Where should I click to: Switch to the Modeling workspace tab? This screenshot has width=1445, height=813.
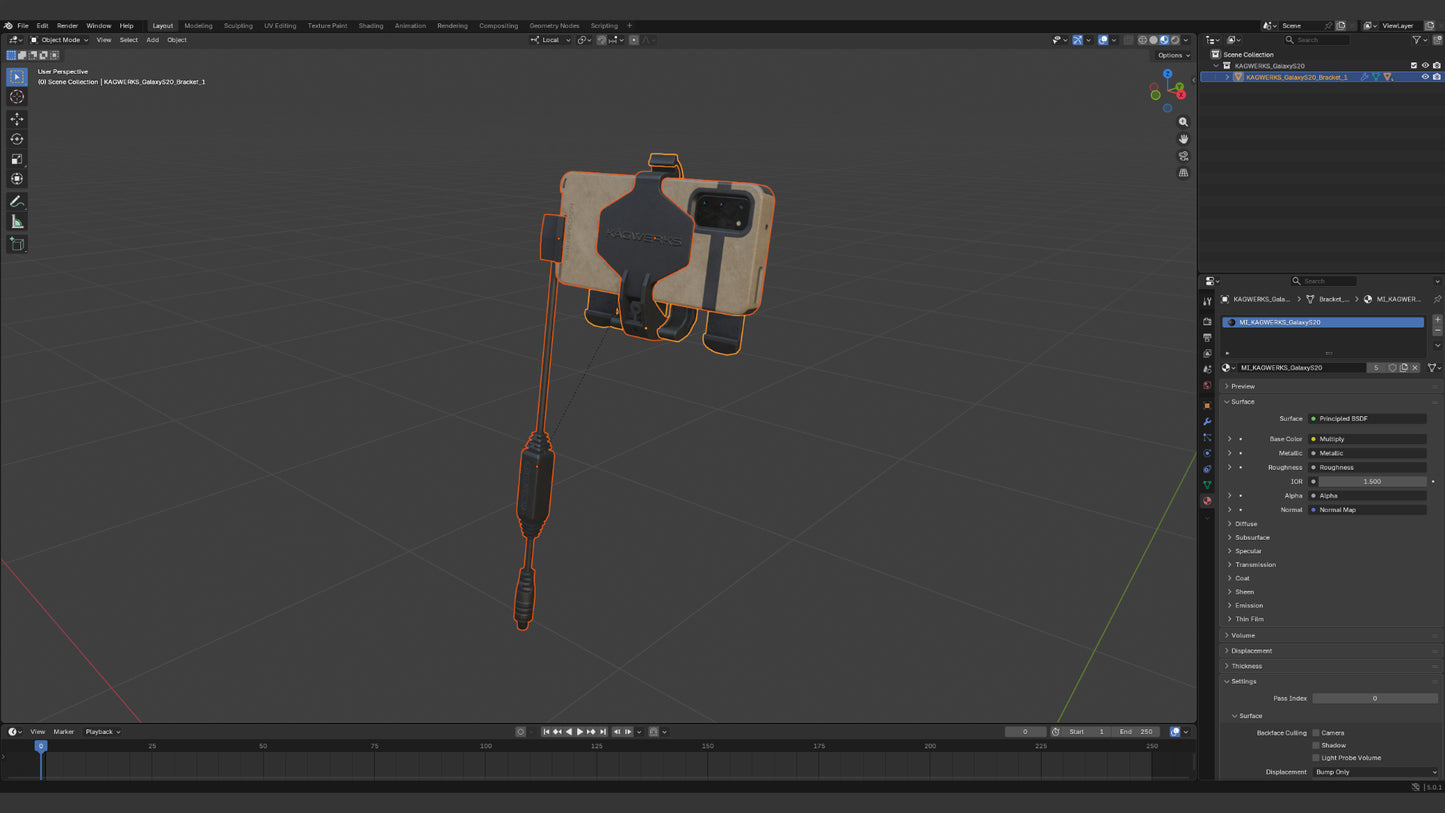click(x=198, y=26)
